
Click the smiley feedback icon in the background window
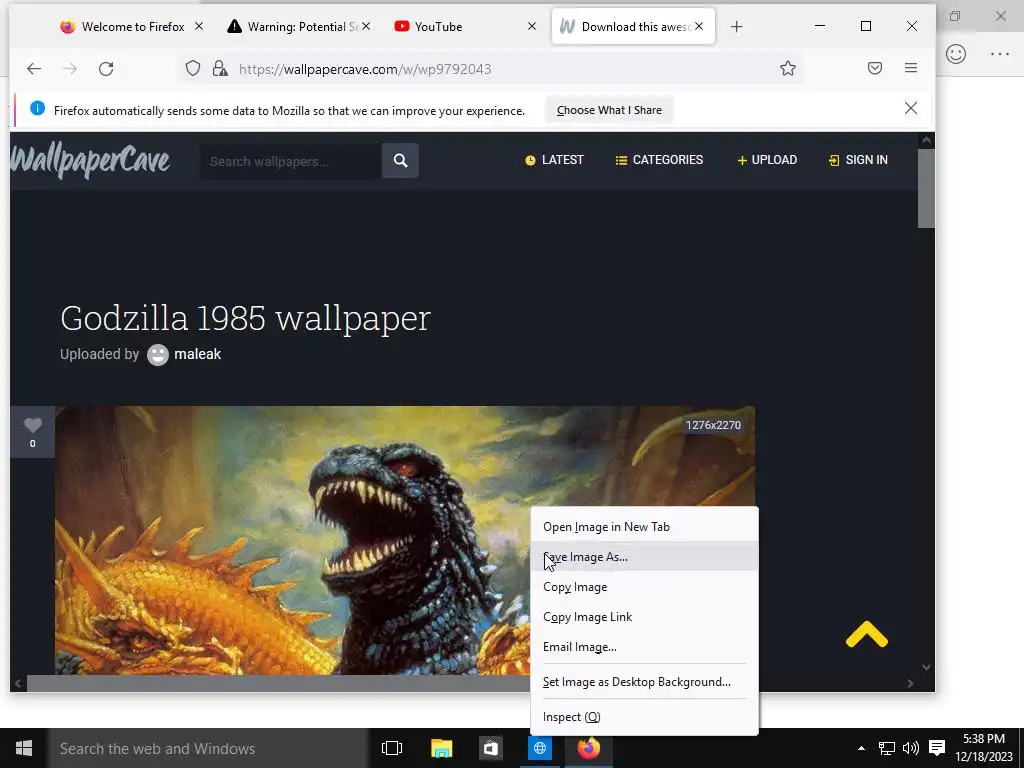(956, 54)
